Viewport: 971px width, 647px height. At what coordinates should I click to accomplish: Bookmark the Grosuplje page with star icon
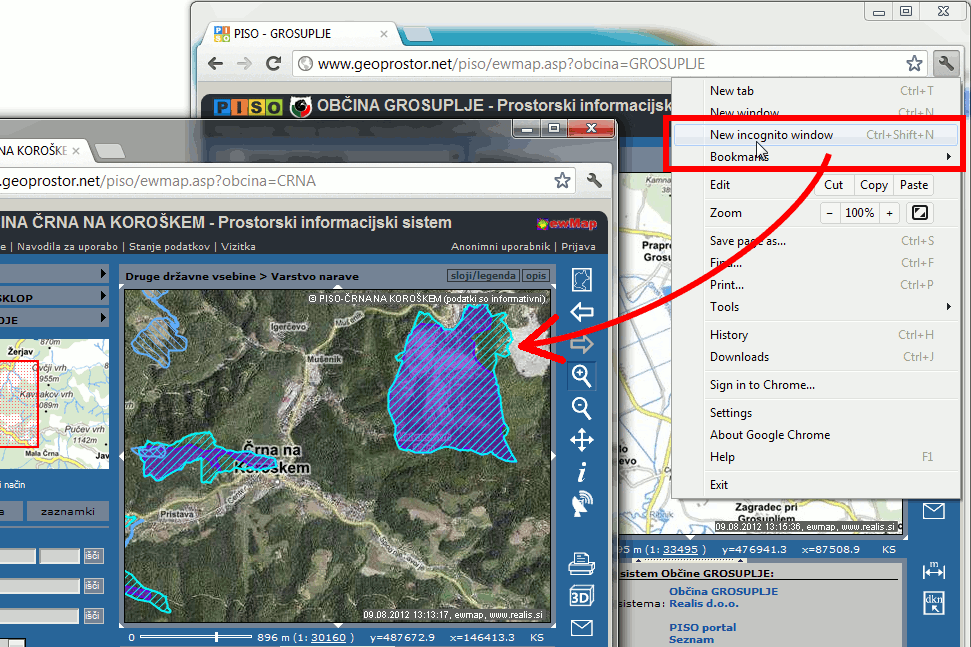[914, 64]
